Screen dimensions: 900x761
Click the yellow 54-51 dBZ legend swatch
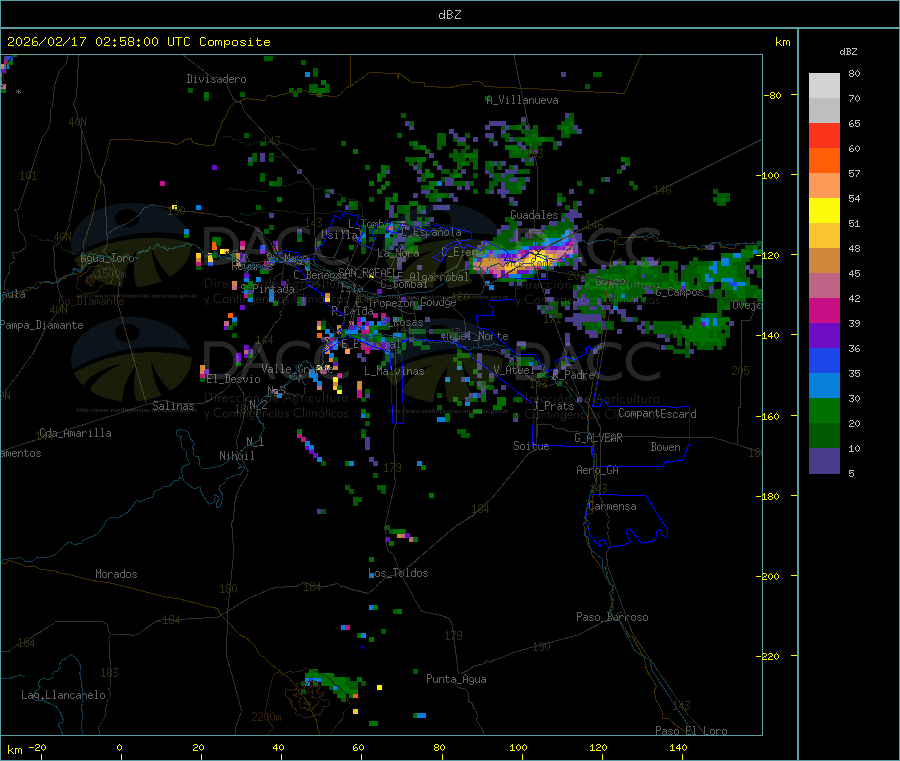[824, 211]
